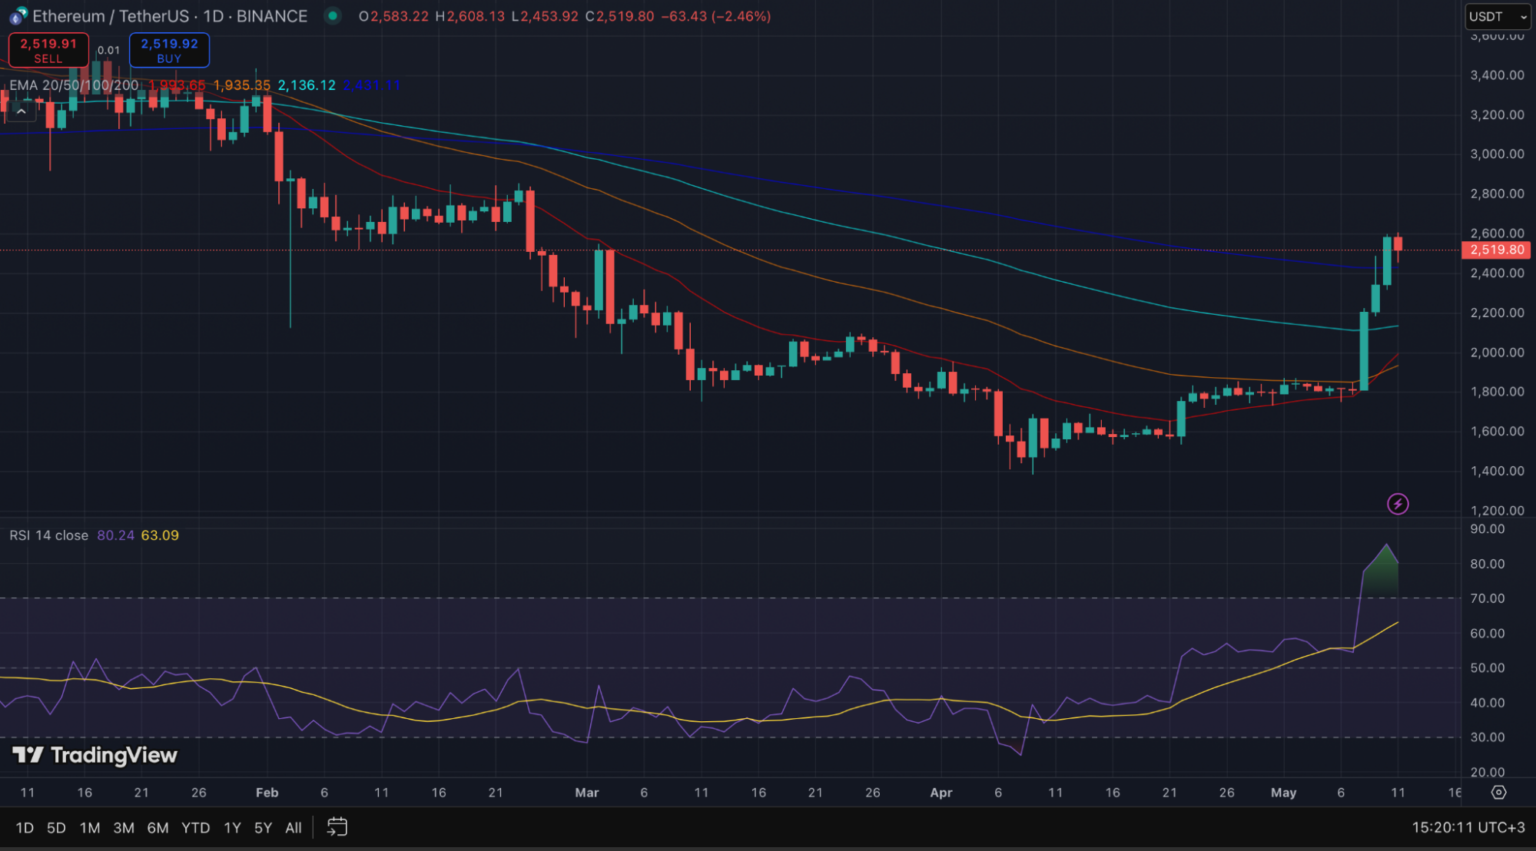
Task: Click the 6M range button
Action: tap(157, 827)
